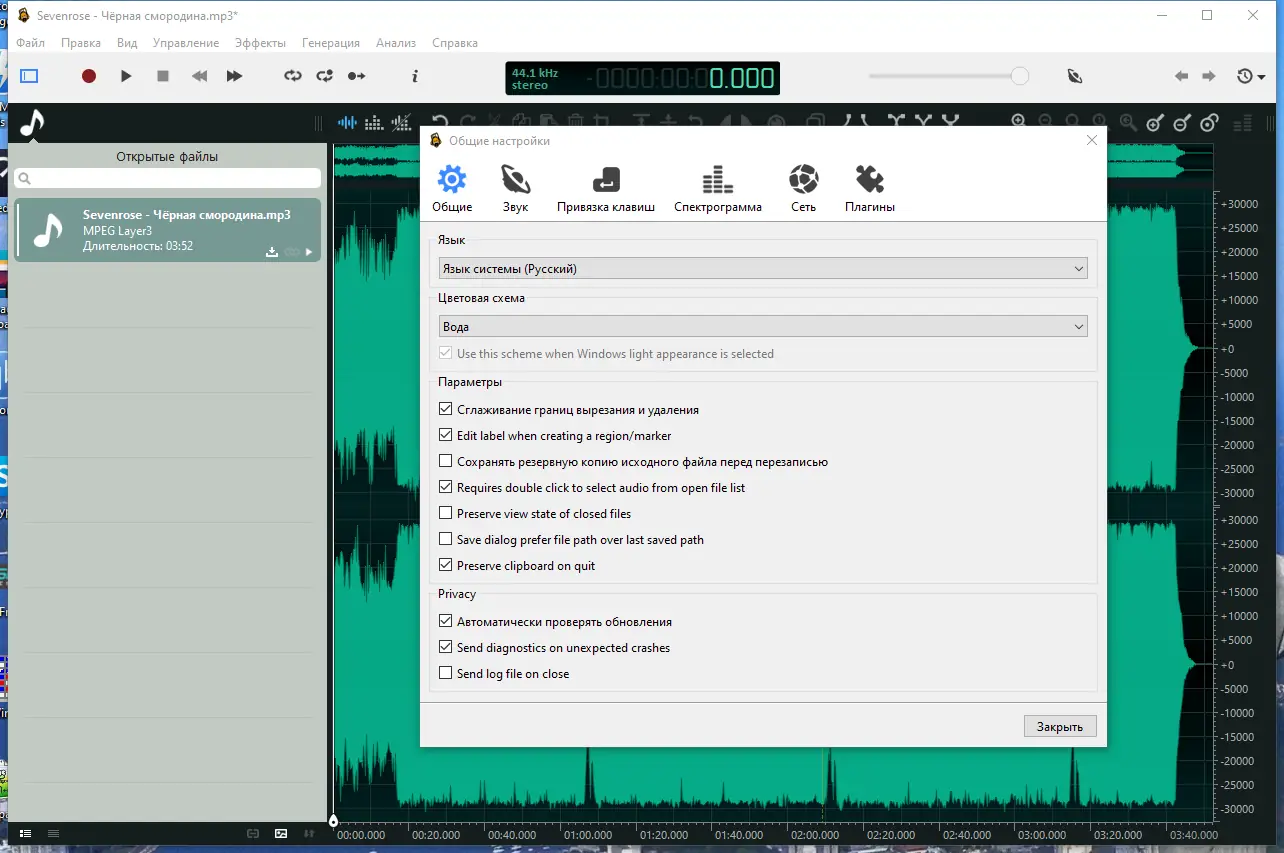Click the music note Open files panel icon

32,123
